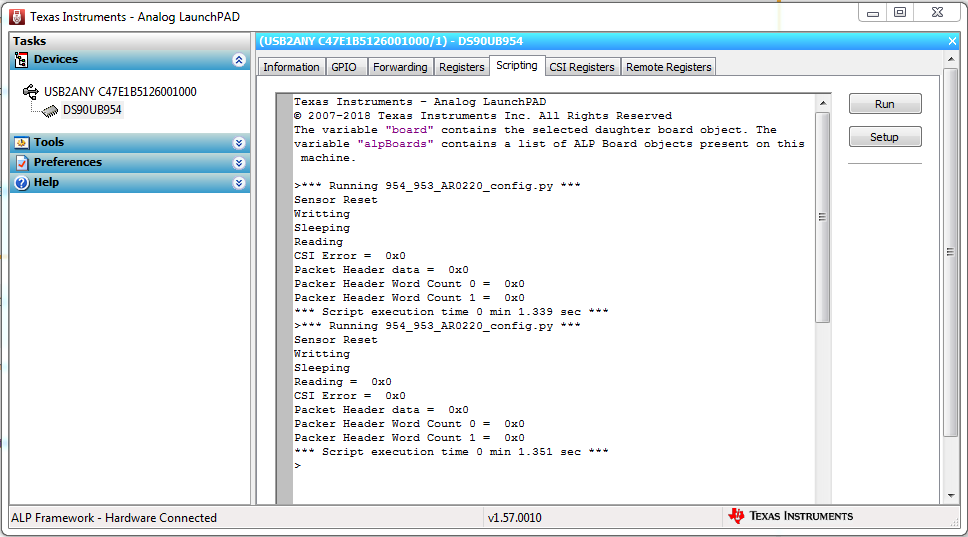Switch to the GPIO tab
The image size is (968, 537).
[344, 67]
